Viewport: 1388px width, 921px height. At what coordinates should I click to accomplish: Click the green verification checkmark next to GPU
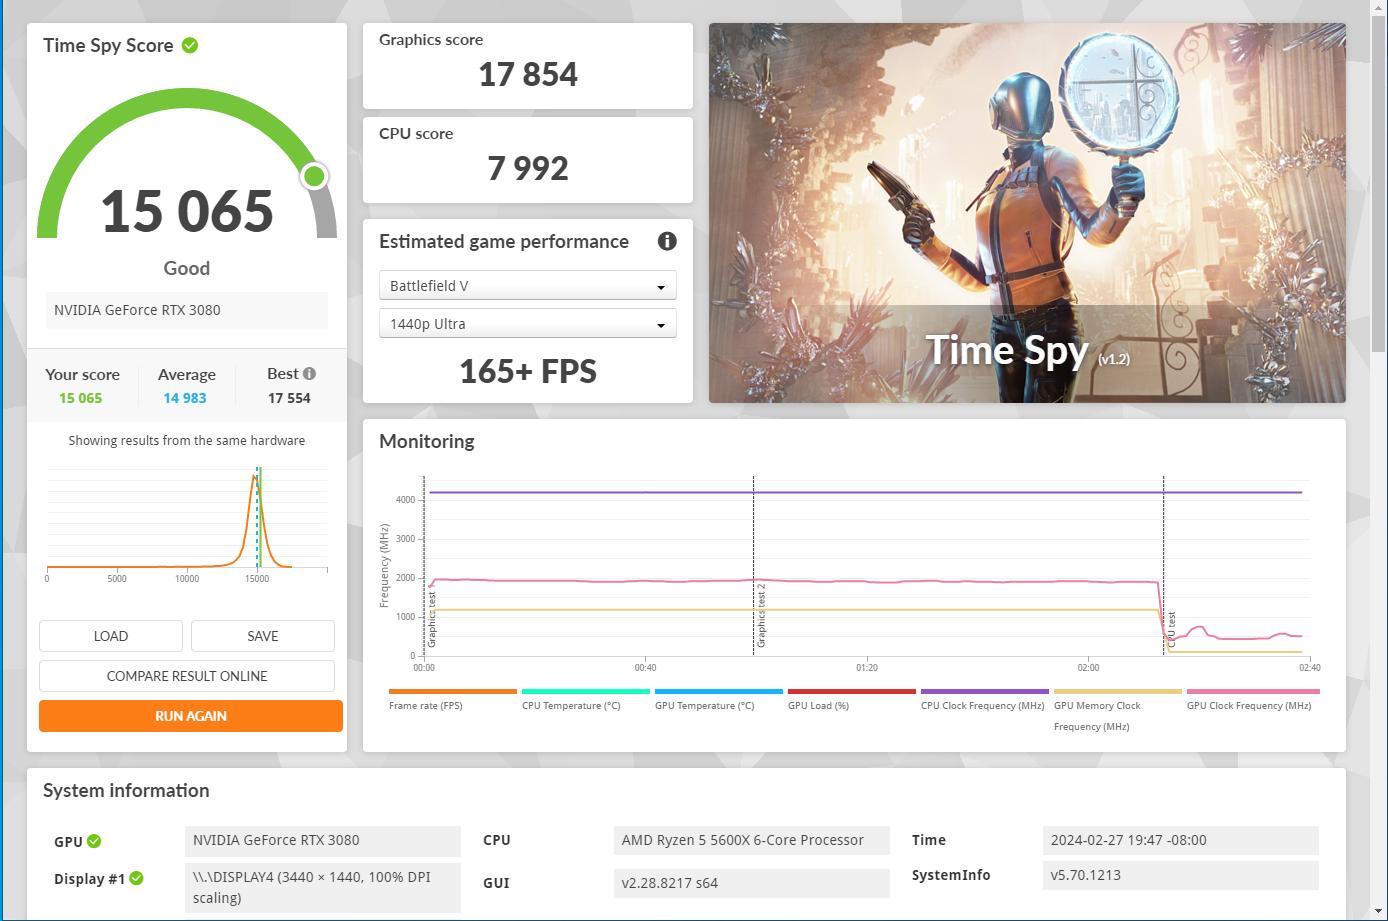point(94,841)
